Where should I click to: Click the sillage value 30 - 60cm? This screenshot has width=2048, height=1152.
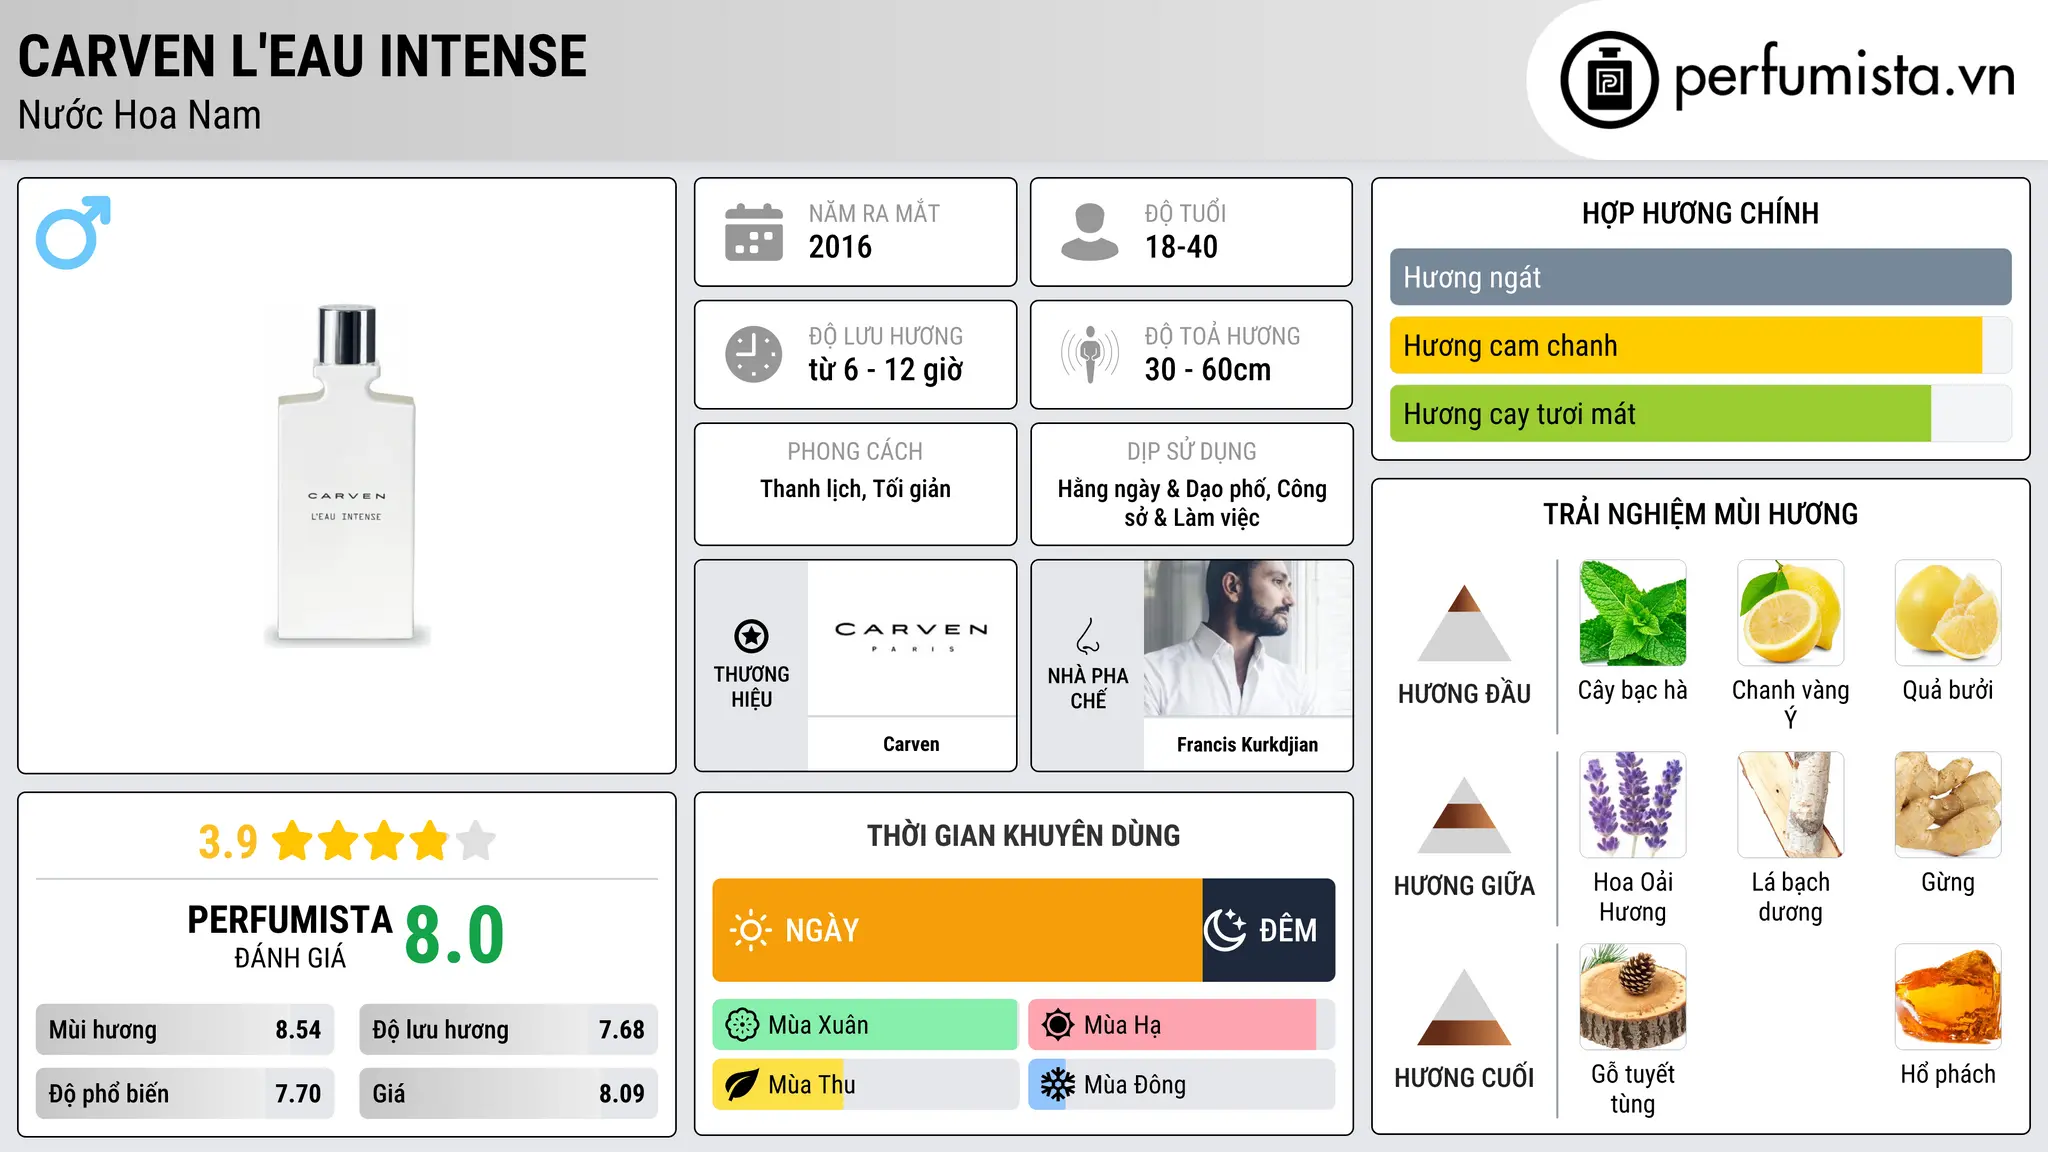(1208, 370)
